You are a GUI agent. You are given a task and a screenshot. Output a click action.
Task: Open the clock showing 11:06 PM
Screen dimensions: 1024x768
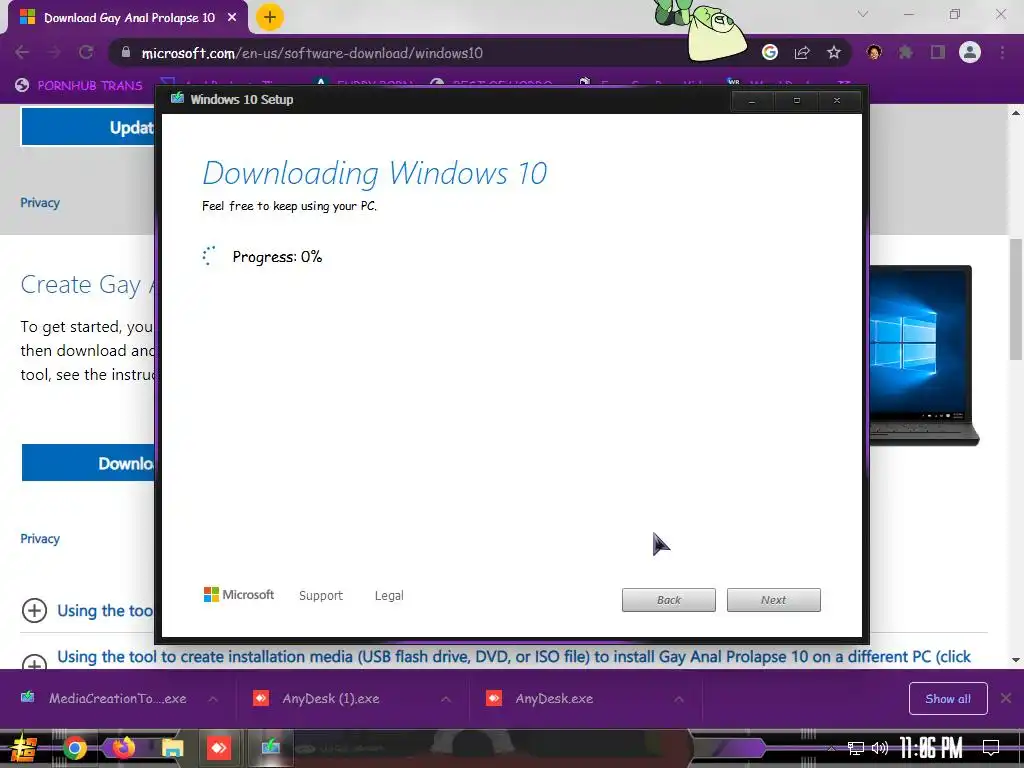(x=931, y=748)
